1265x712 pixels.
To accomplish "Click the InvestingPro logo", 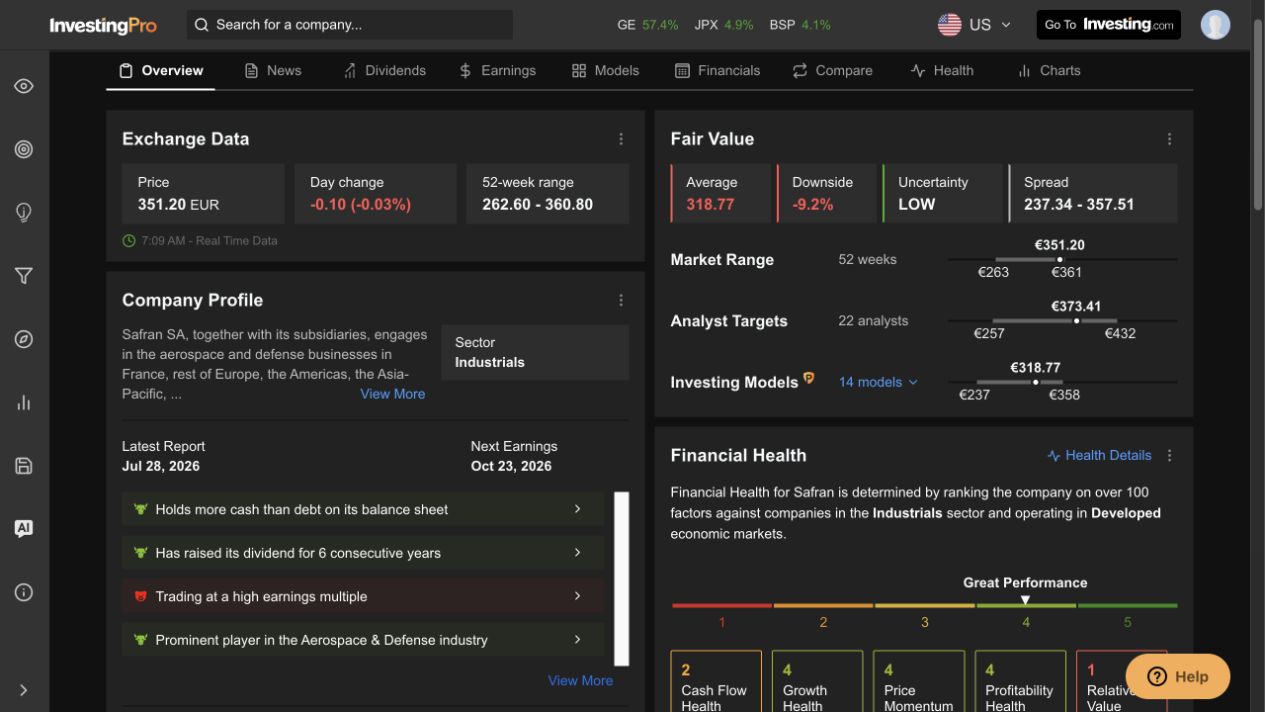I will (x=103, y=25).
